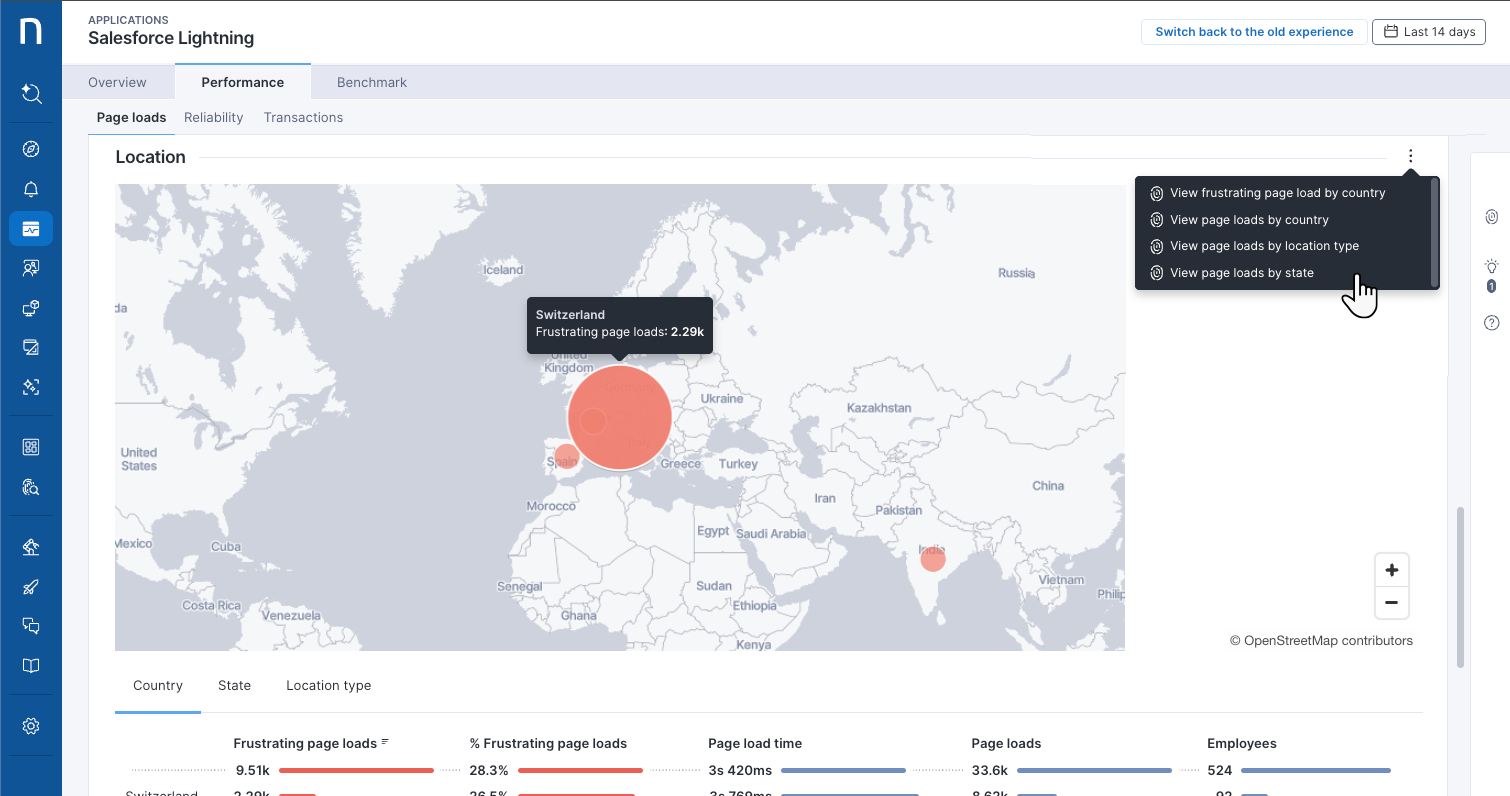
Task: Open settings gear in left sidebar
Action: tap(31, 726)
